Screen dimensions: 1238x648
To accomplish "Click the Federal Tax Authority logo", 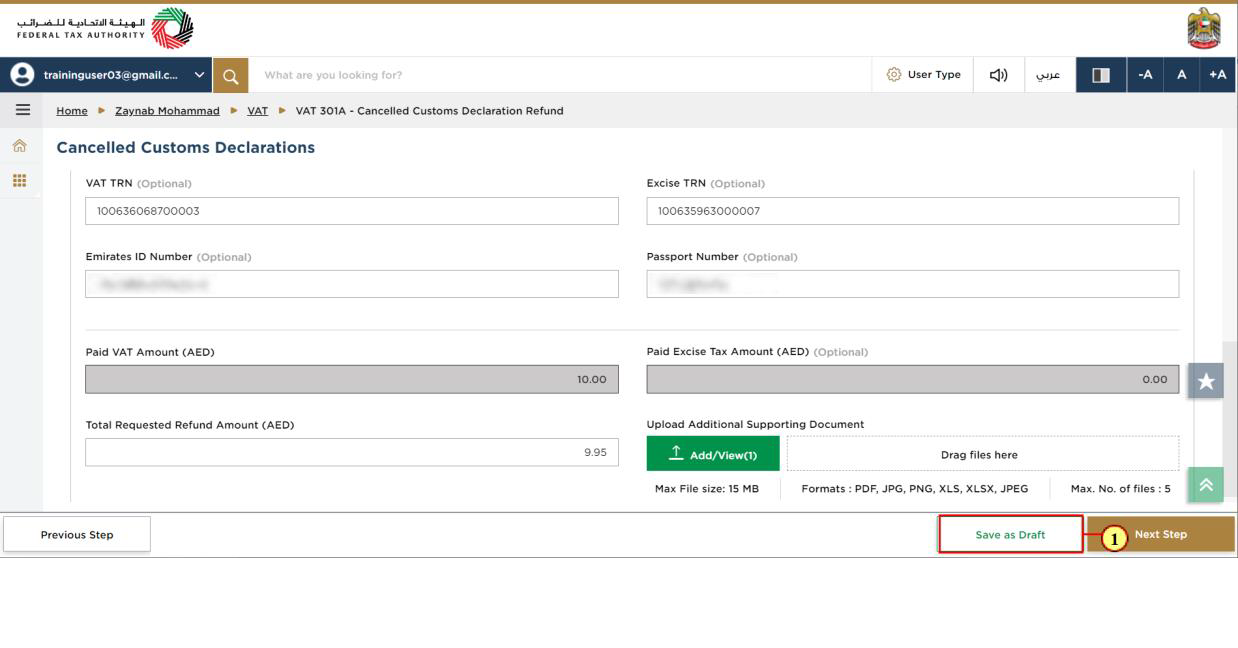I will 106,29.
